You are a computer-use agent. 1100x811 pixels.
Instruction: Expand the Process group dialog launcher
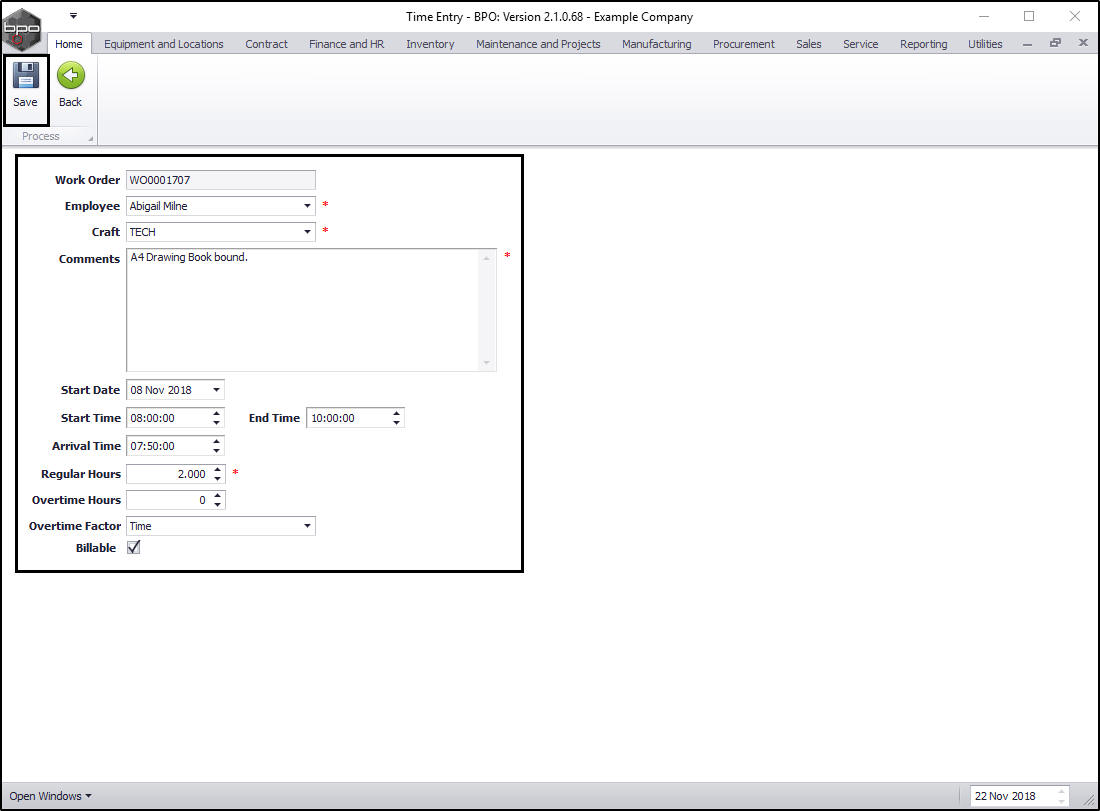point(90,139)
